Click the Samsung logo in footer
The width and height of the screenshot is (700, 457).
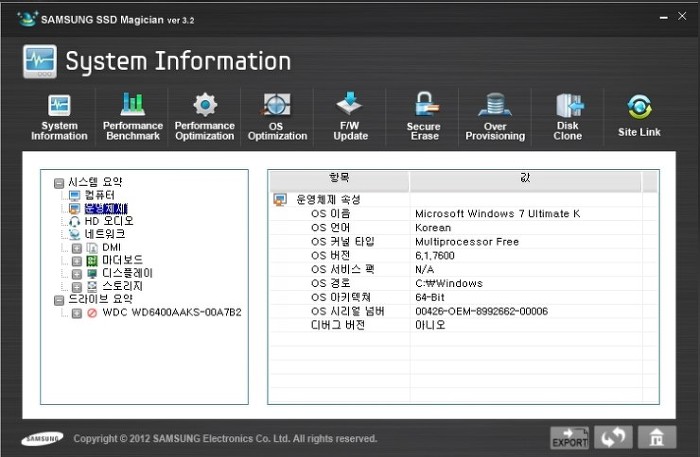click(42, 439)
